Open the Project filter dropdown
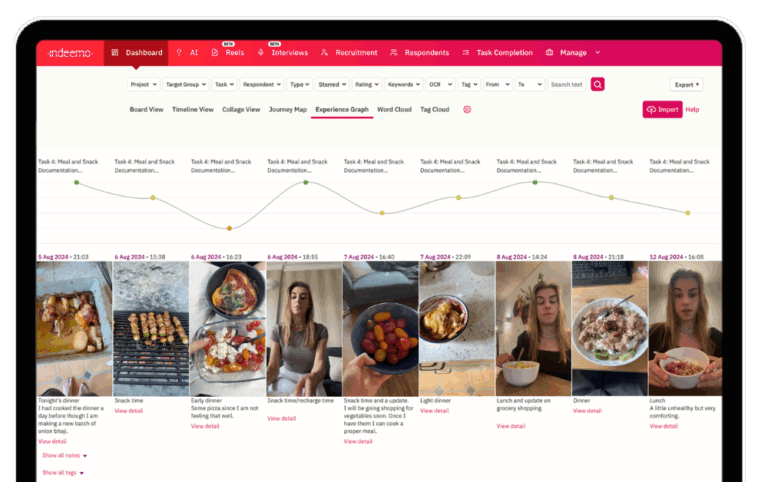This screenshot has width=768, height=482. (144, 85)
